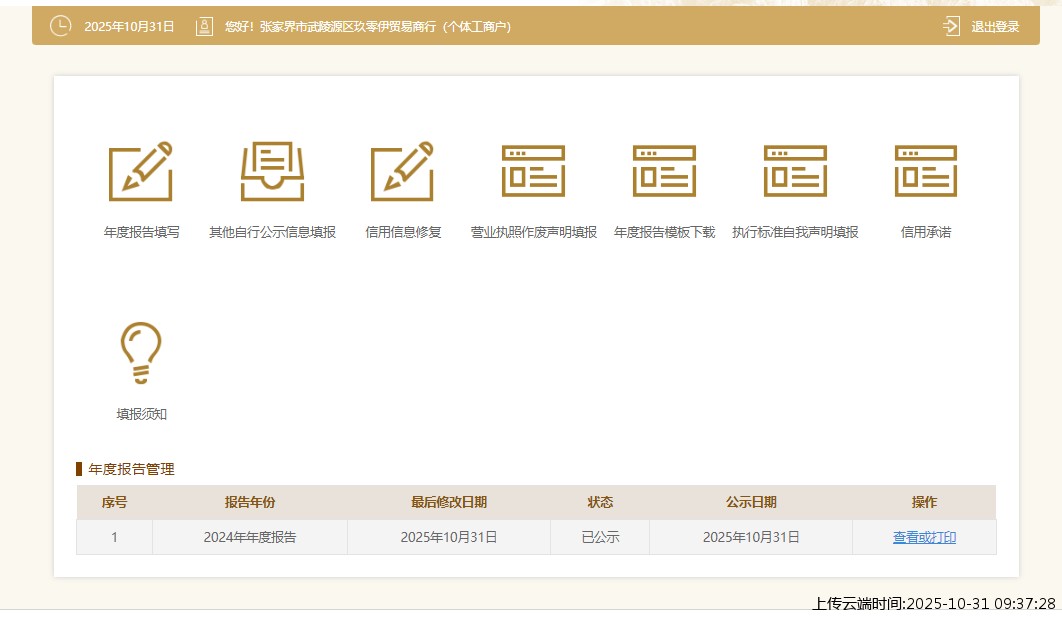Image resolution: width=1062 pixels, height=617 pixels.
Task: Open the 执行标准自我声明填报 icon
Action: (795, 171)
